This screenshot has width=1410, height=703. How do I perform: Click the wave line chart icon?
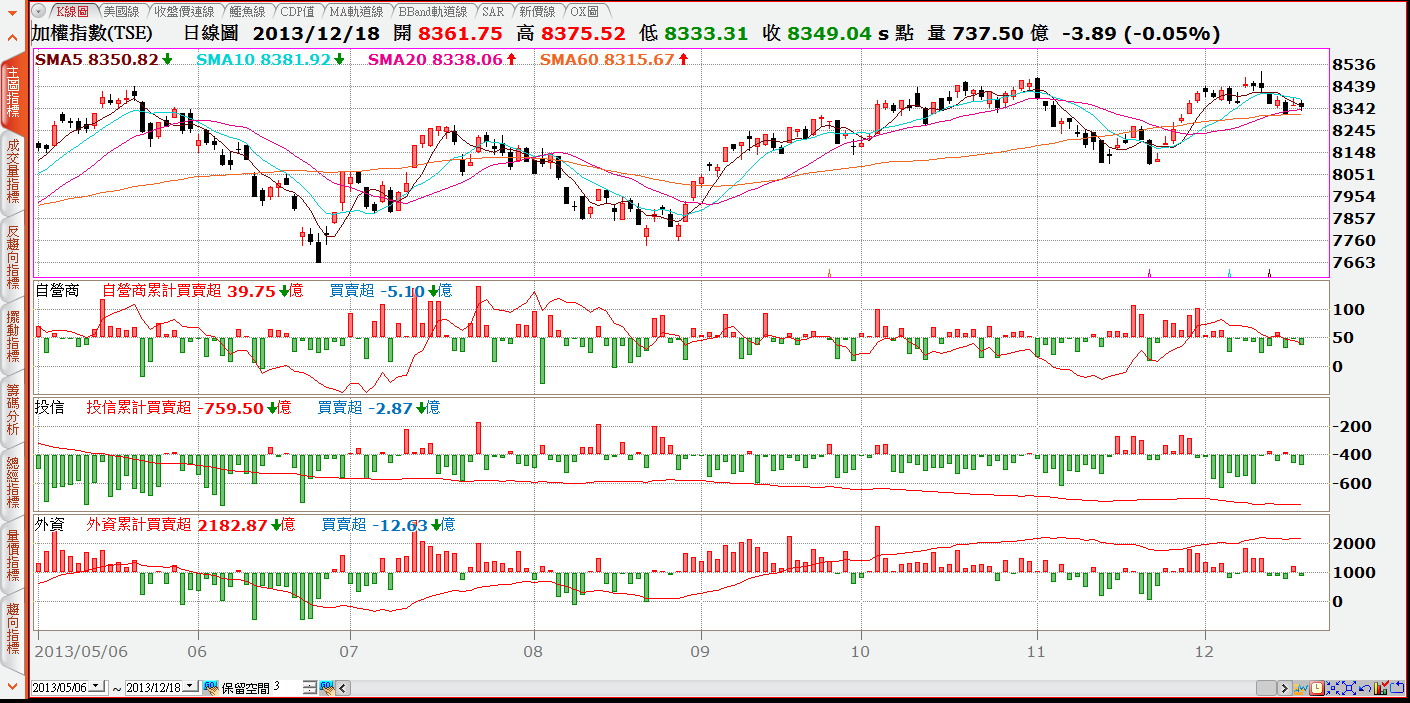pyautogui.click(x=1301, y=688)
